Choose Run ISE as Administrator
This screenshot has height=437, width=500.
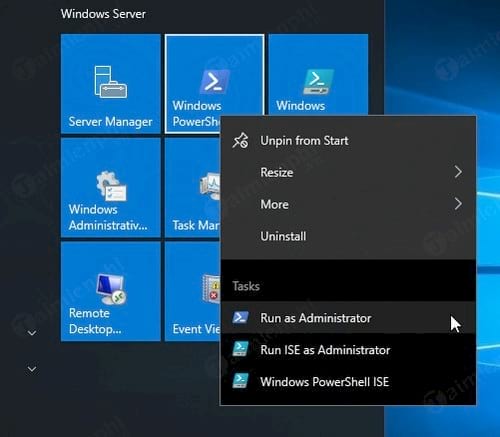point(348,350)
